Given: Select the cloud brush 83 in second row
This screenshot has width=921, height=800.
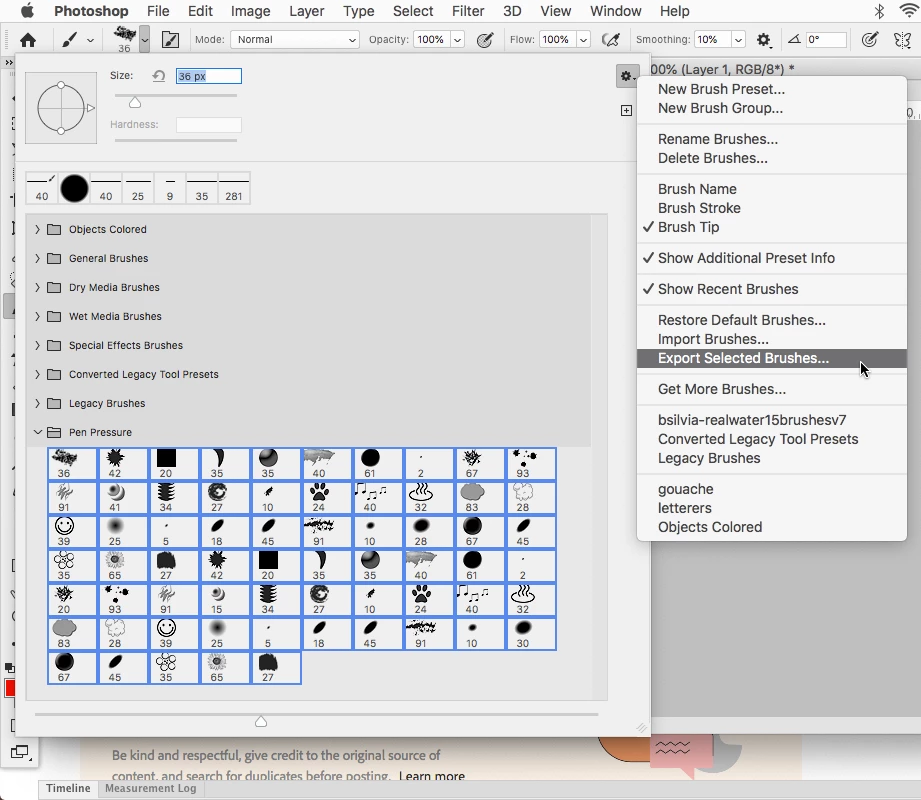Looking at the screenshot, I should [x=479, y=498].
